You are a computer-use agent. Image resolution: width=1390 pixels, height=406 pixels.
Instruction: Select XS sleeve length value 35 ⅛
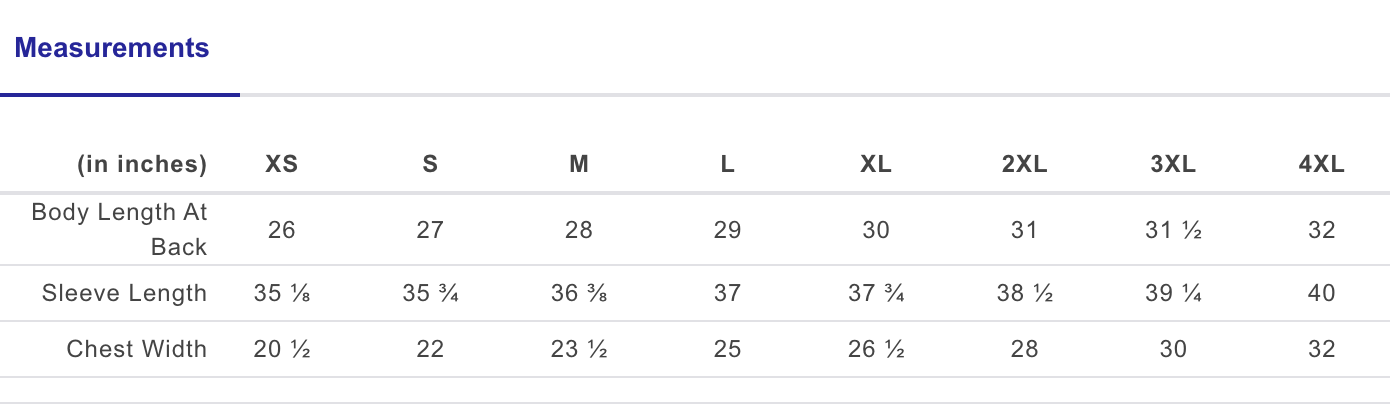[282, 293]
